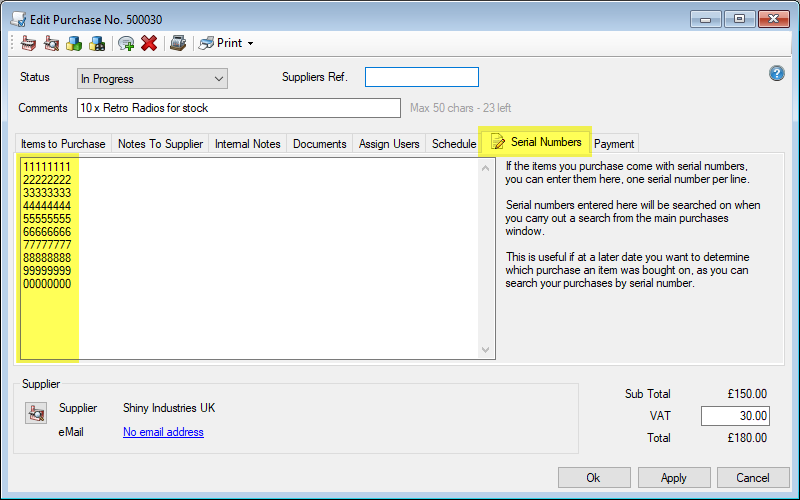
Task: Go to the Assign Users tab
Action: [x=389, y=144]
